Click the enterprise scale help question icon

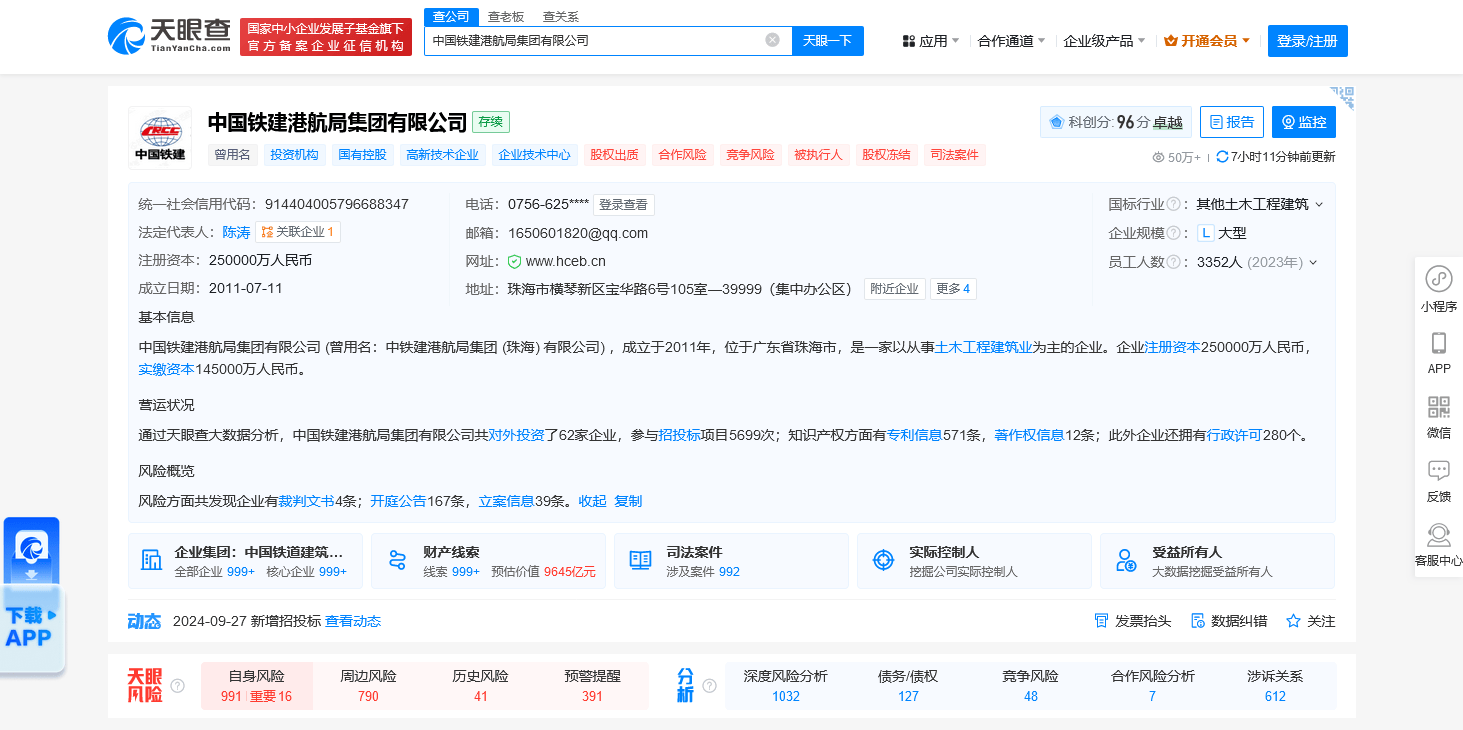pos(1174,233)
